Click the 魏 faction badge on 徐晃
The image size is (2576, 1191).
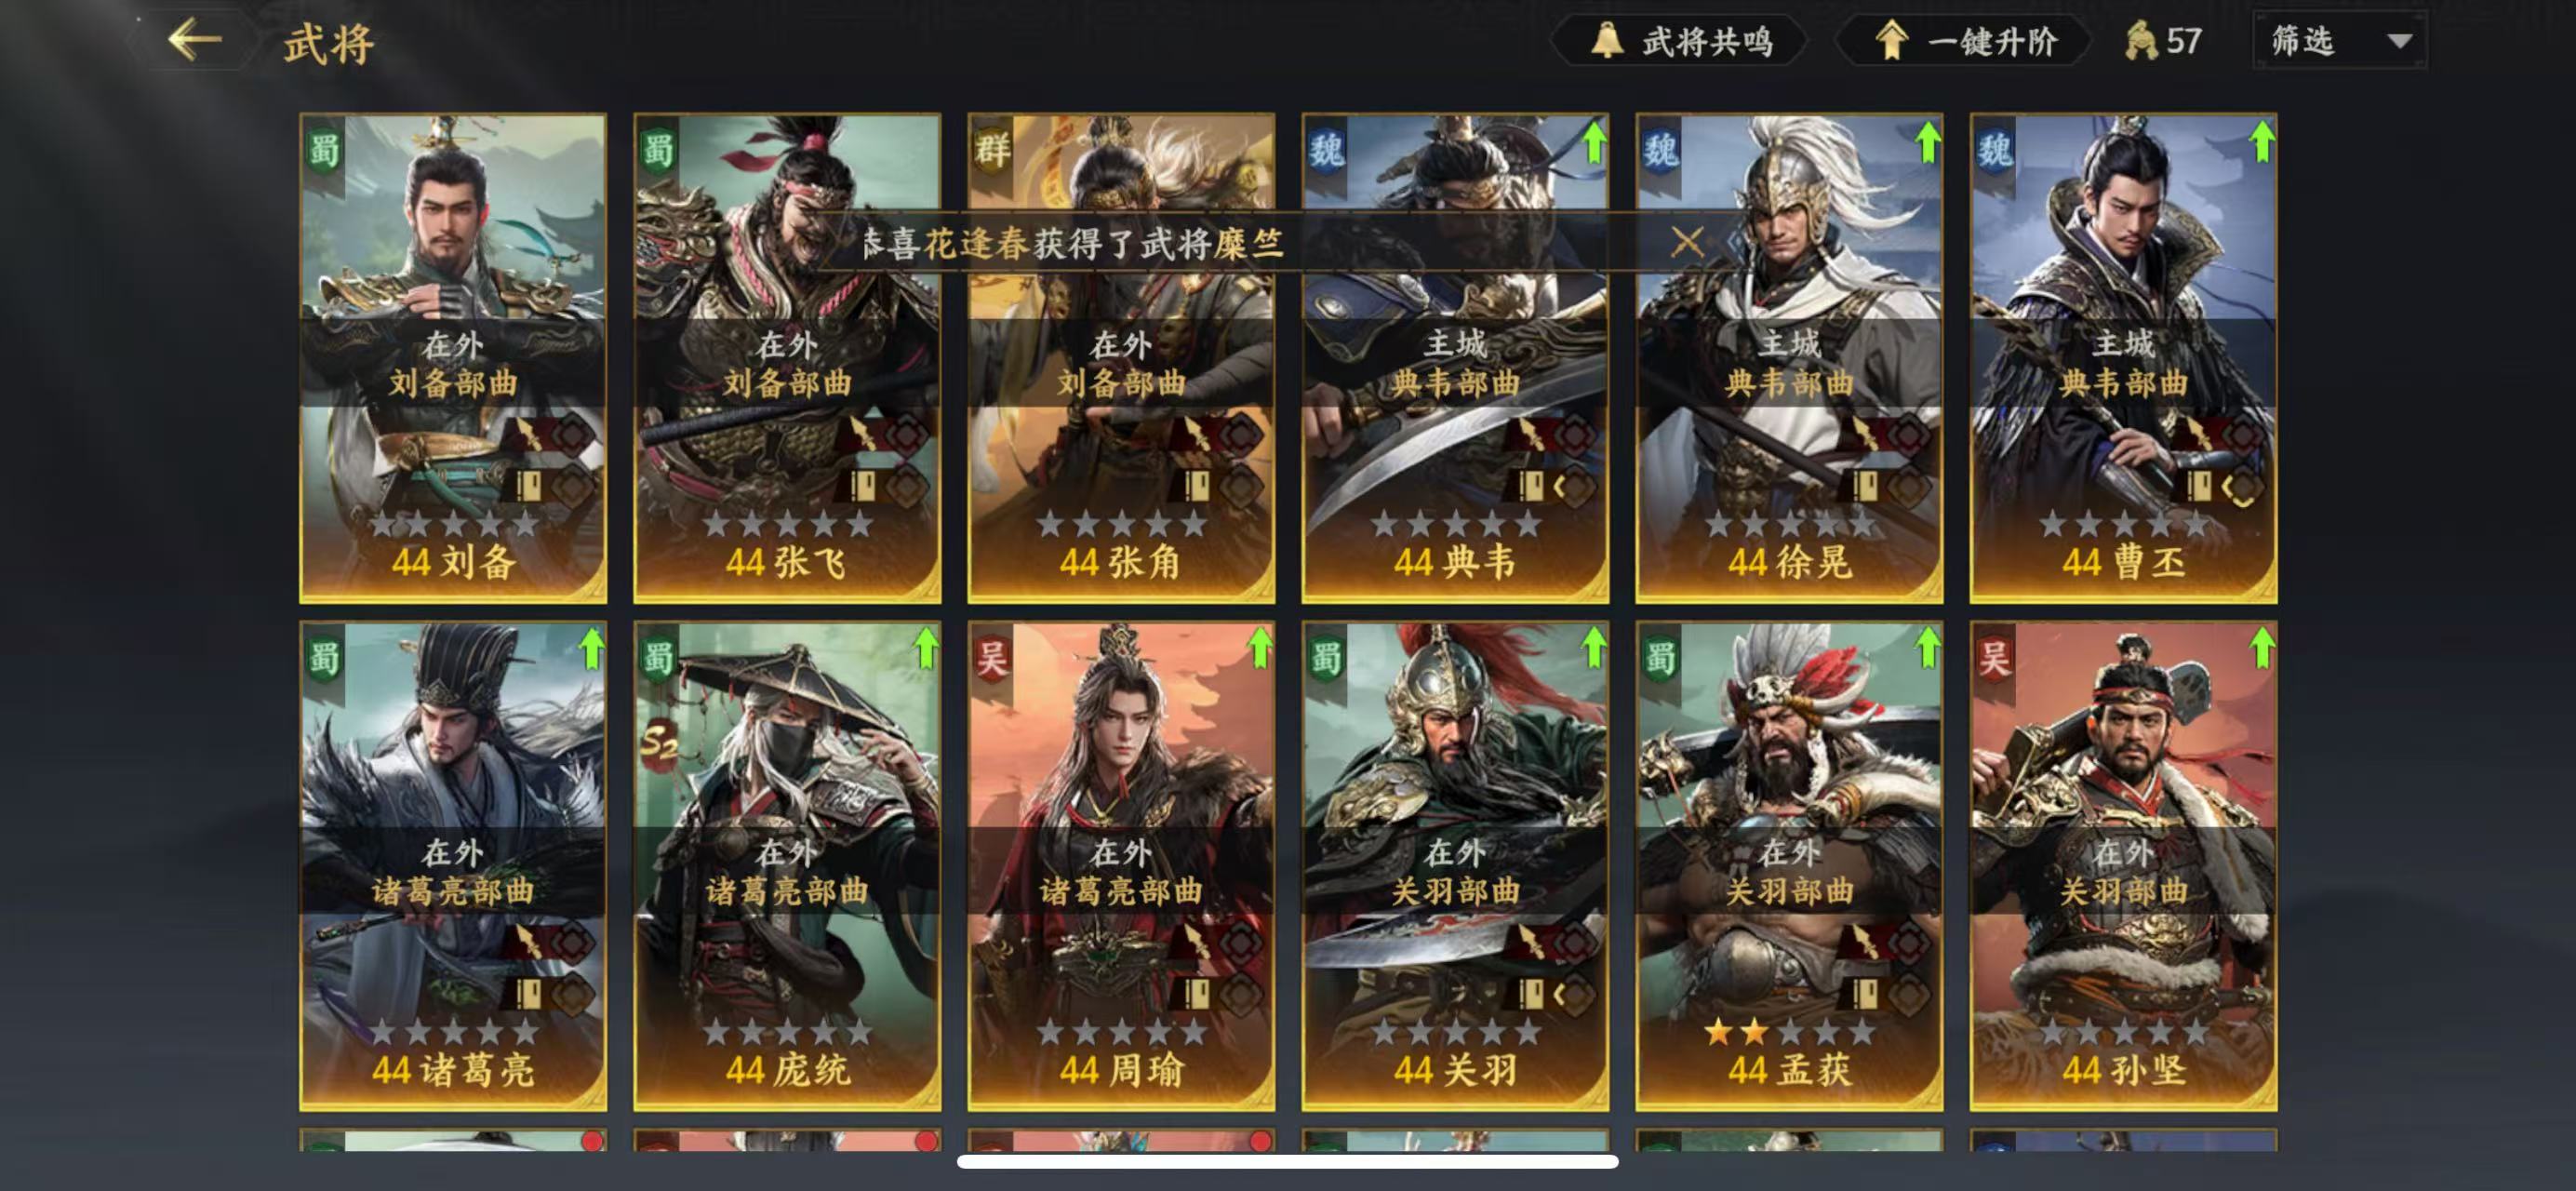[1660, 151]
